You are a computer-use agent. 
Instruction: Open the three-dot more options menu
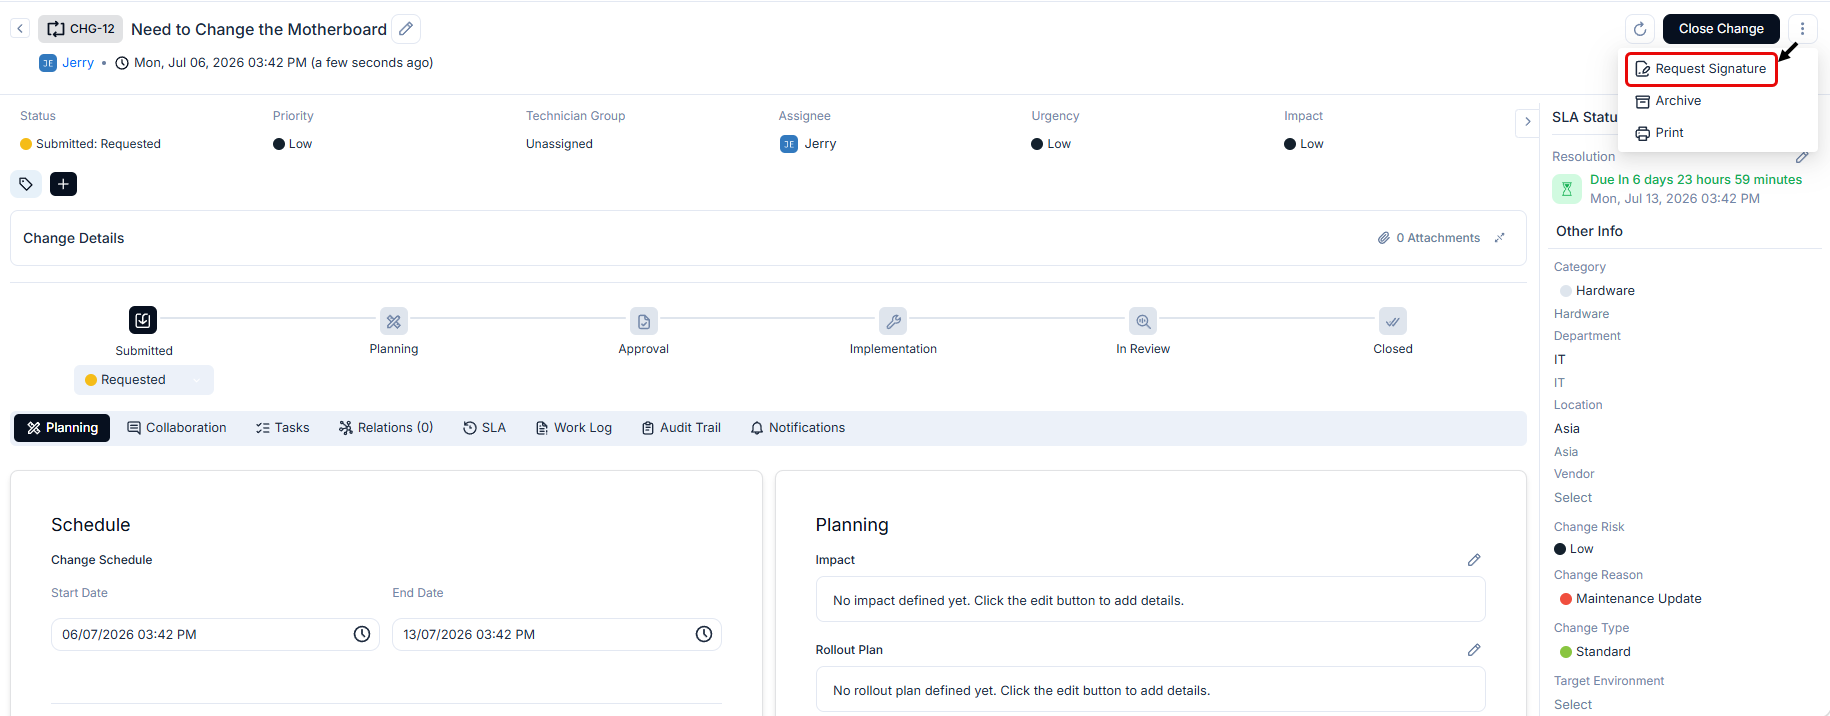click(x=1803, y=29)
